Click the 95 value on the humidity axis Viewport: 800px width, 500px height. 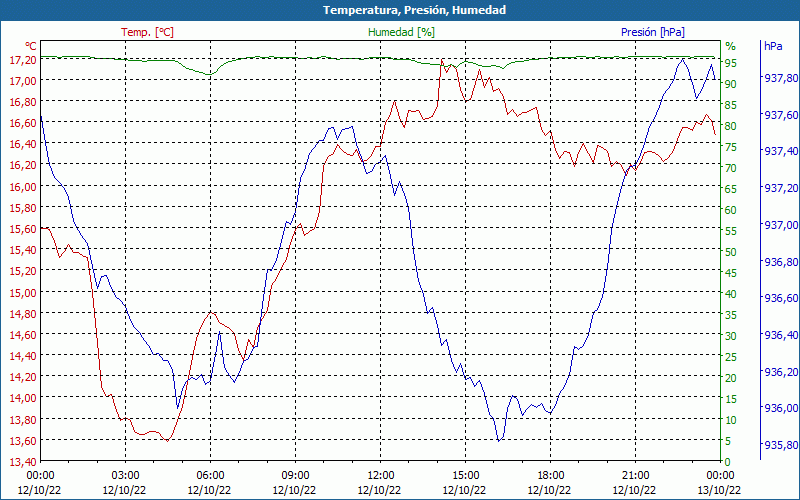[x=731, y=63]
